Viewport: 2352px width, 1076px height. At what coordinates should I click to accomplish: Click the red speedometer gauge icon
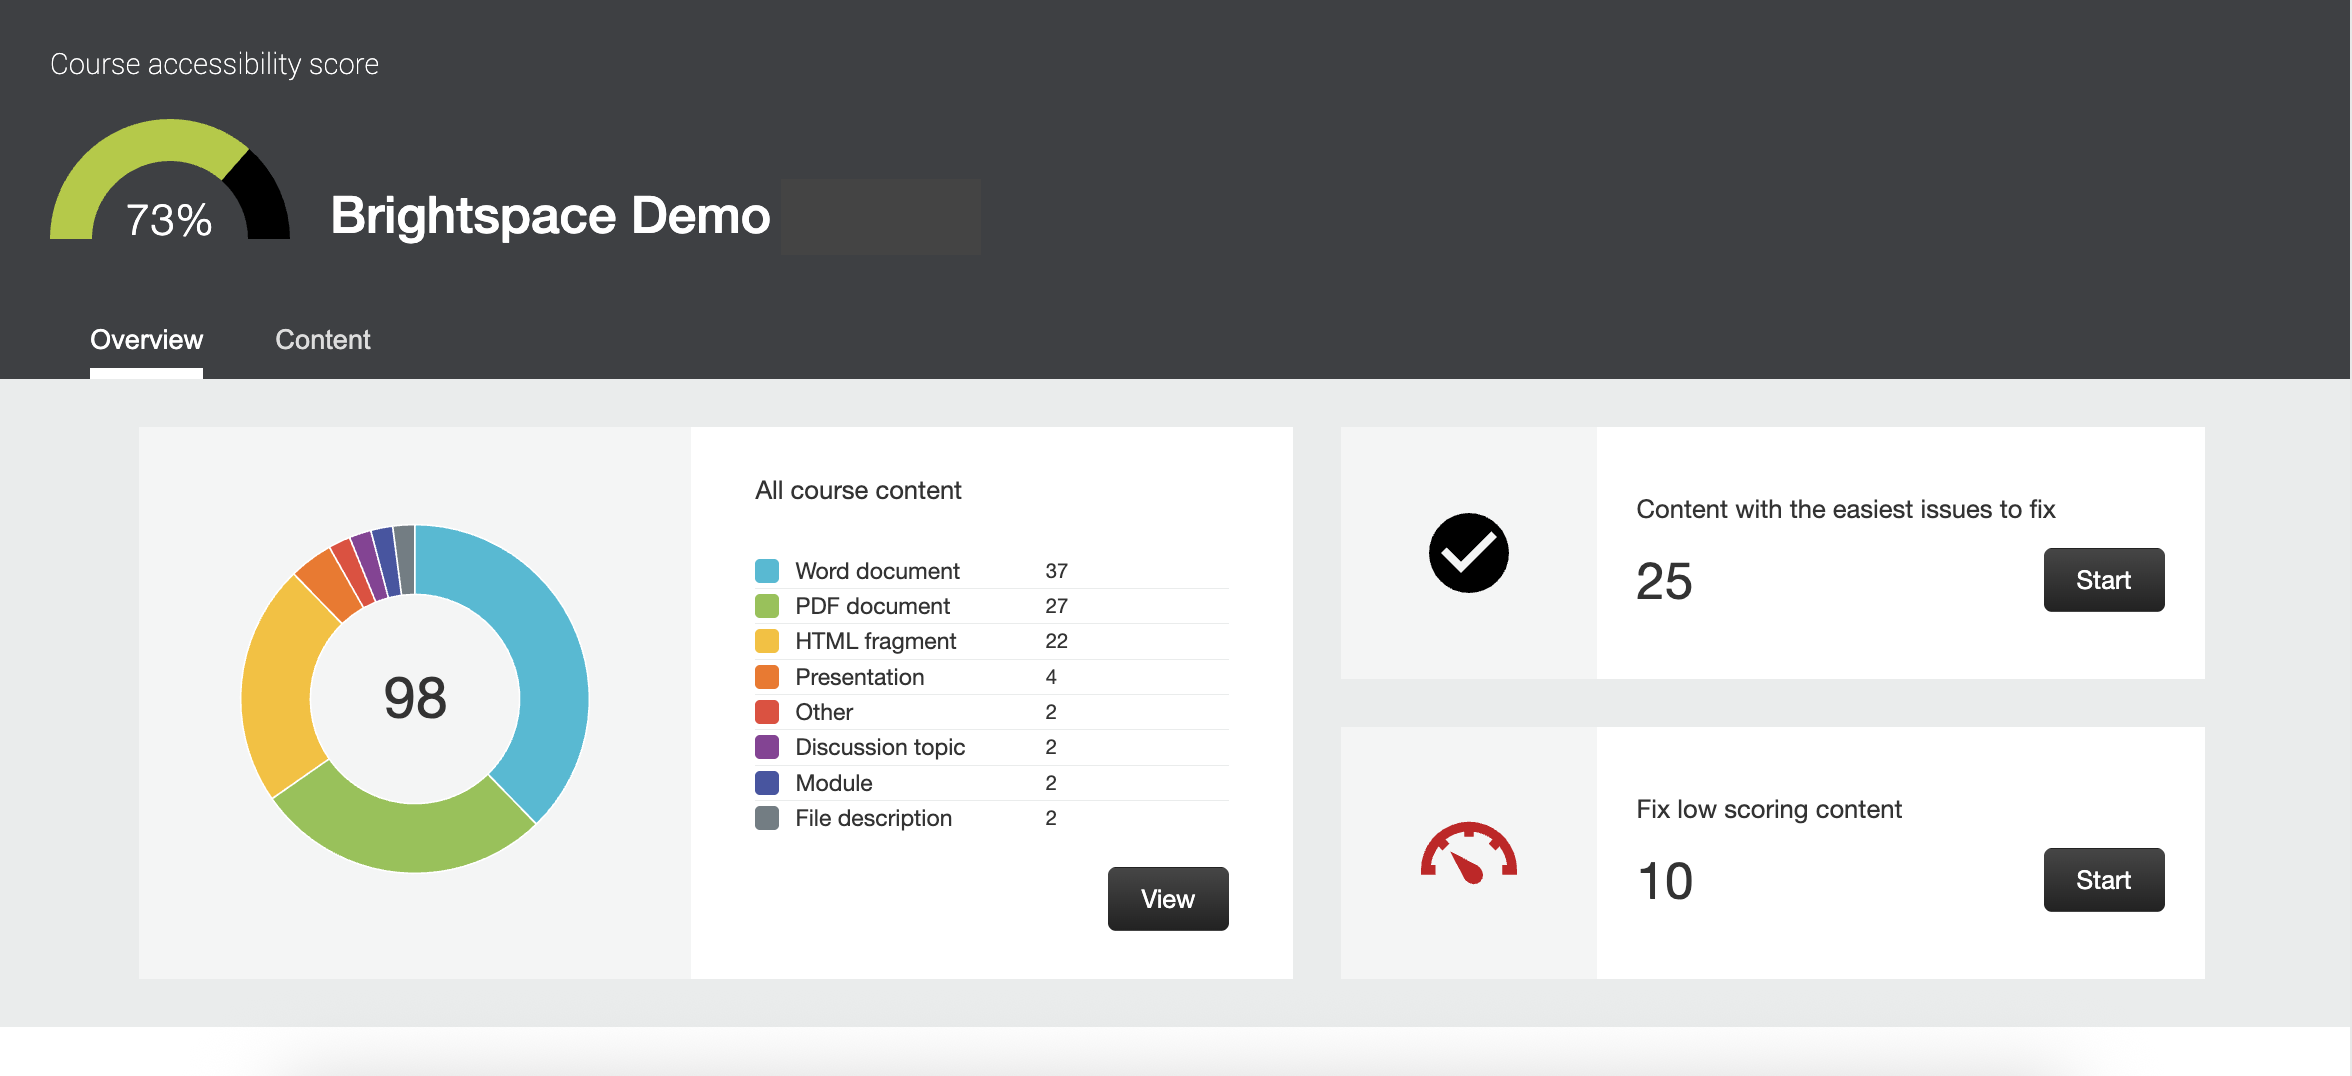click(1468, 853)
